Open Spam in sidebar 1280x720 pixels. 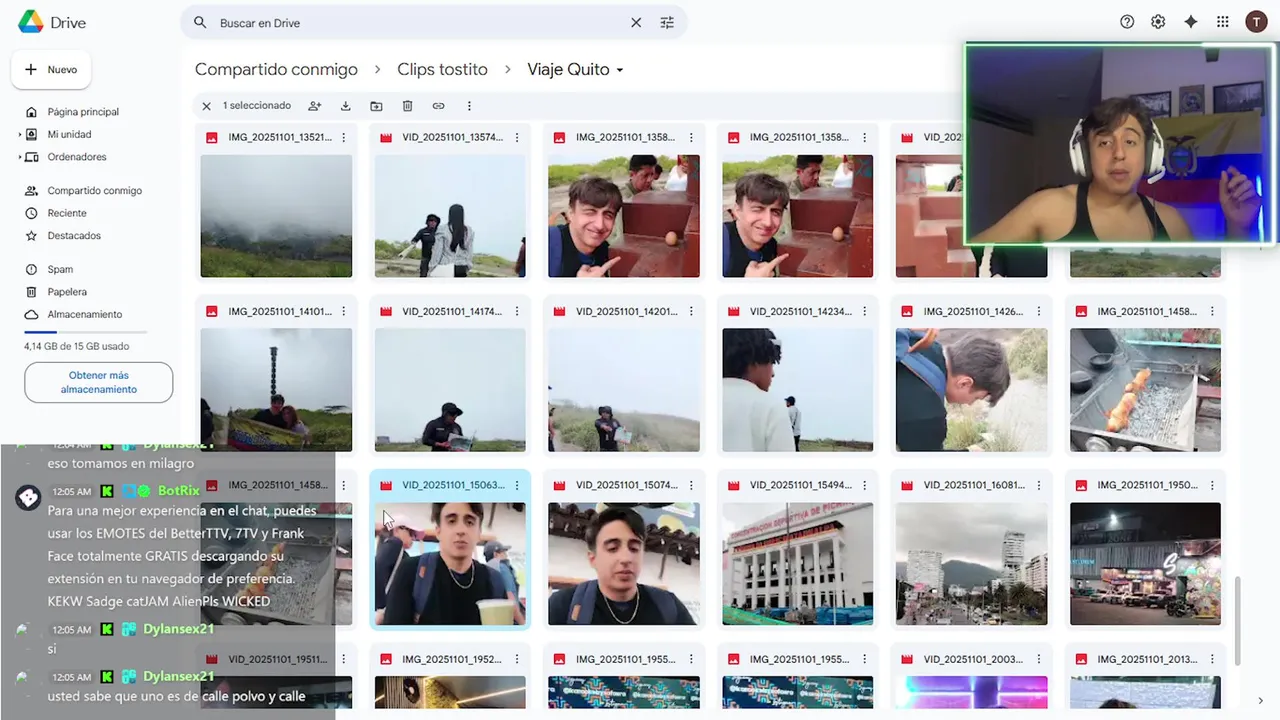[60, 270]
